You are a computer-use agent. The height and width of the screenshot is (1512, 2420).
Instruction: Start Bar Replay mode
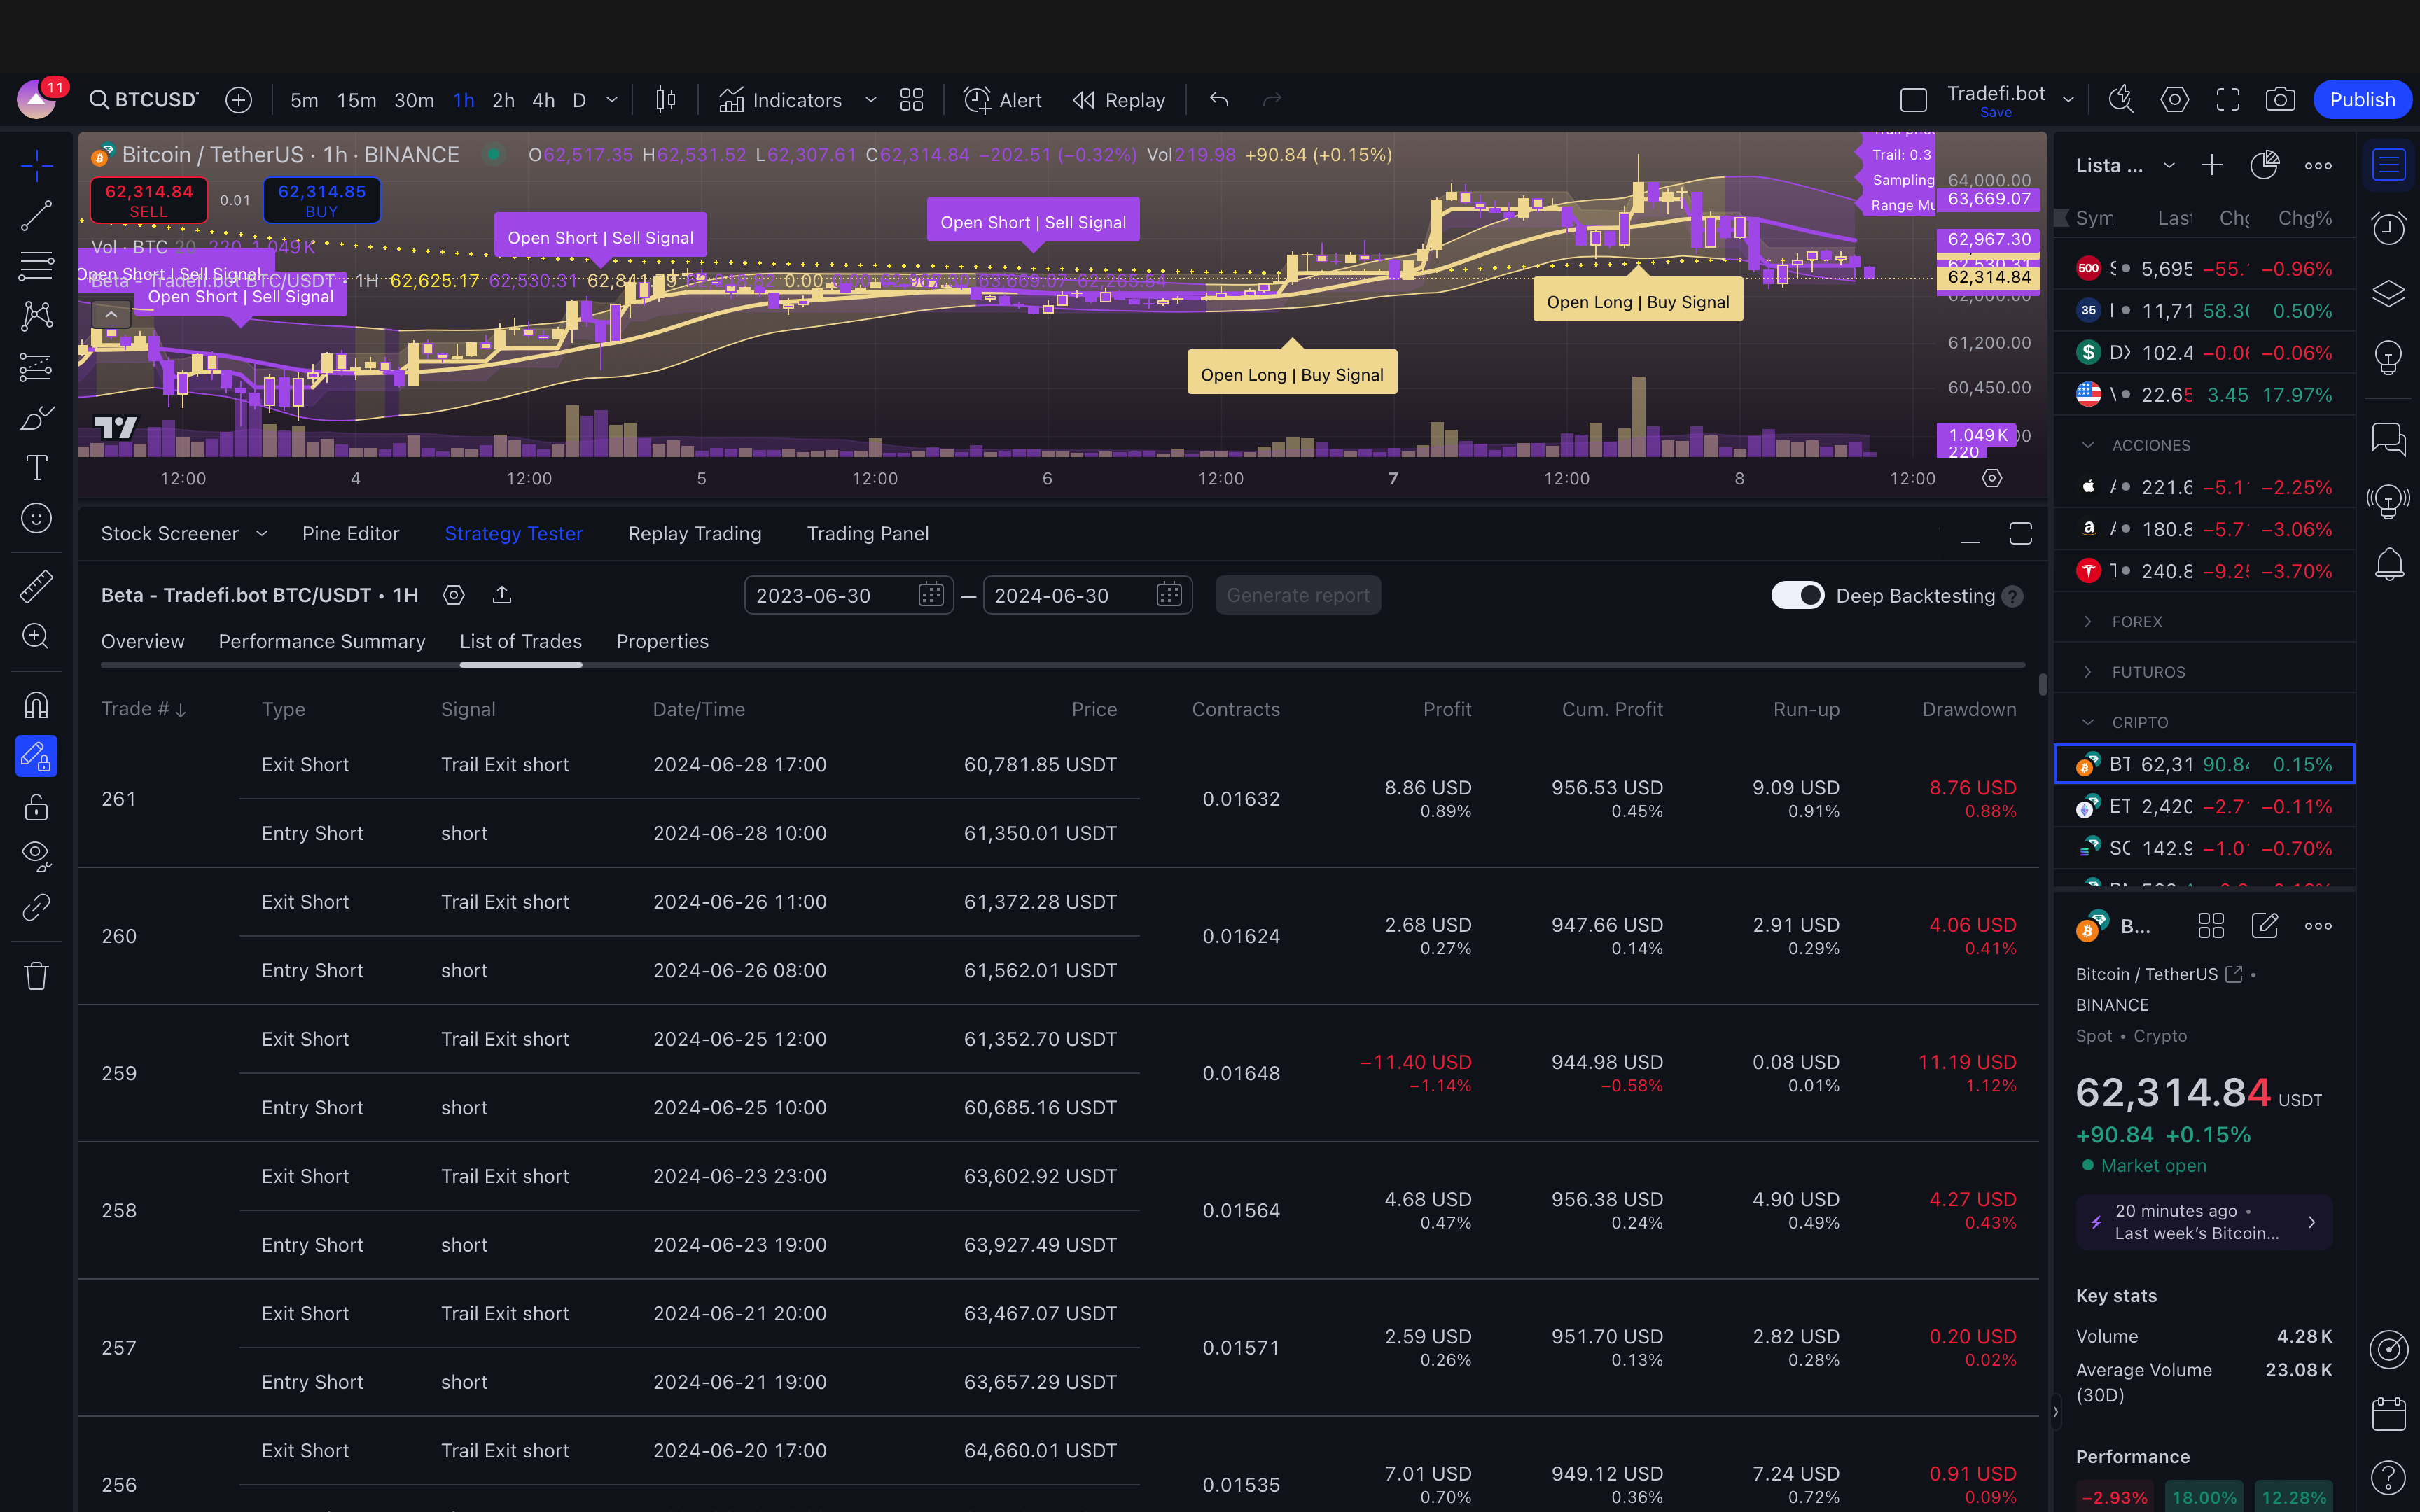click(x=1119, y=100)
